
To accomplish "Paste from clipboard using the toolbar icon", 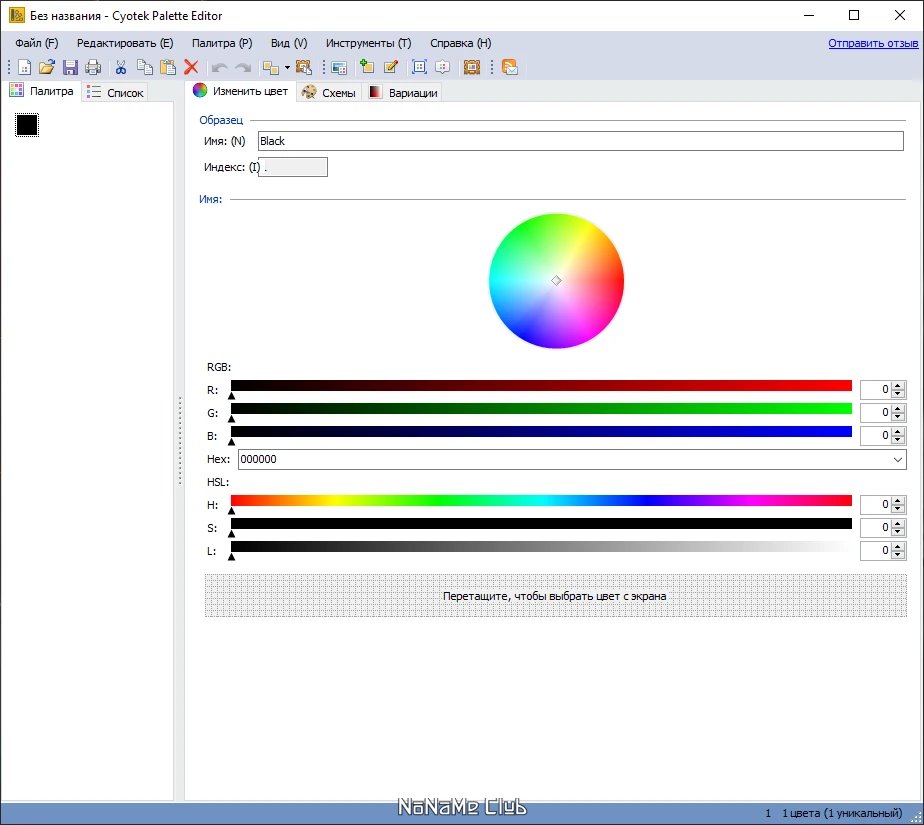I will pos(168,67).
